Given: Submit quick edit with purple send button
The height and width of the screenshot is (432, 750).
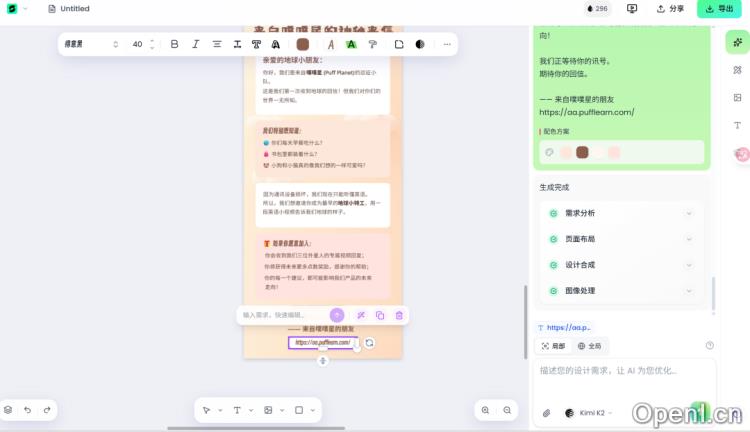Looking at the screenshot, I should 337,315.
